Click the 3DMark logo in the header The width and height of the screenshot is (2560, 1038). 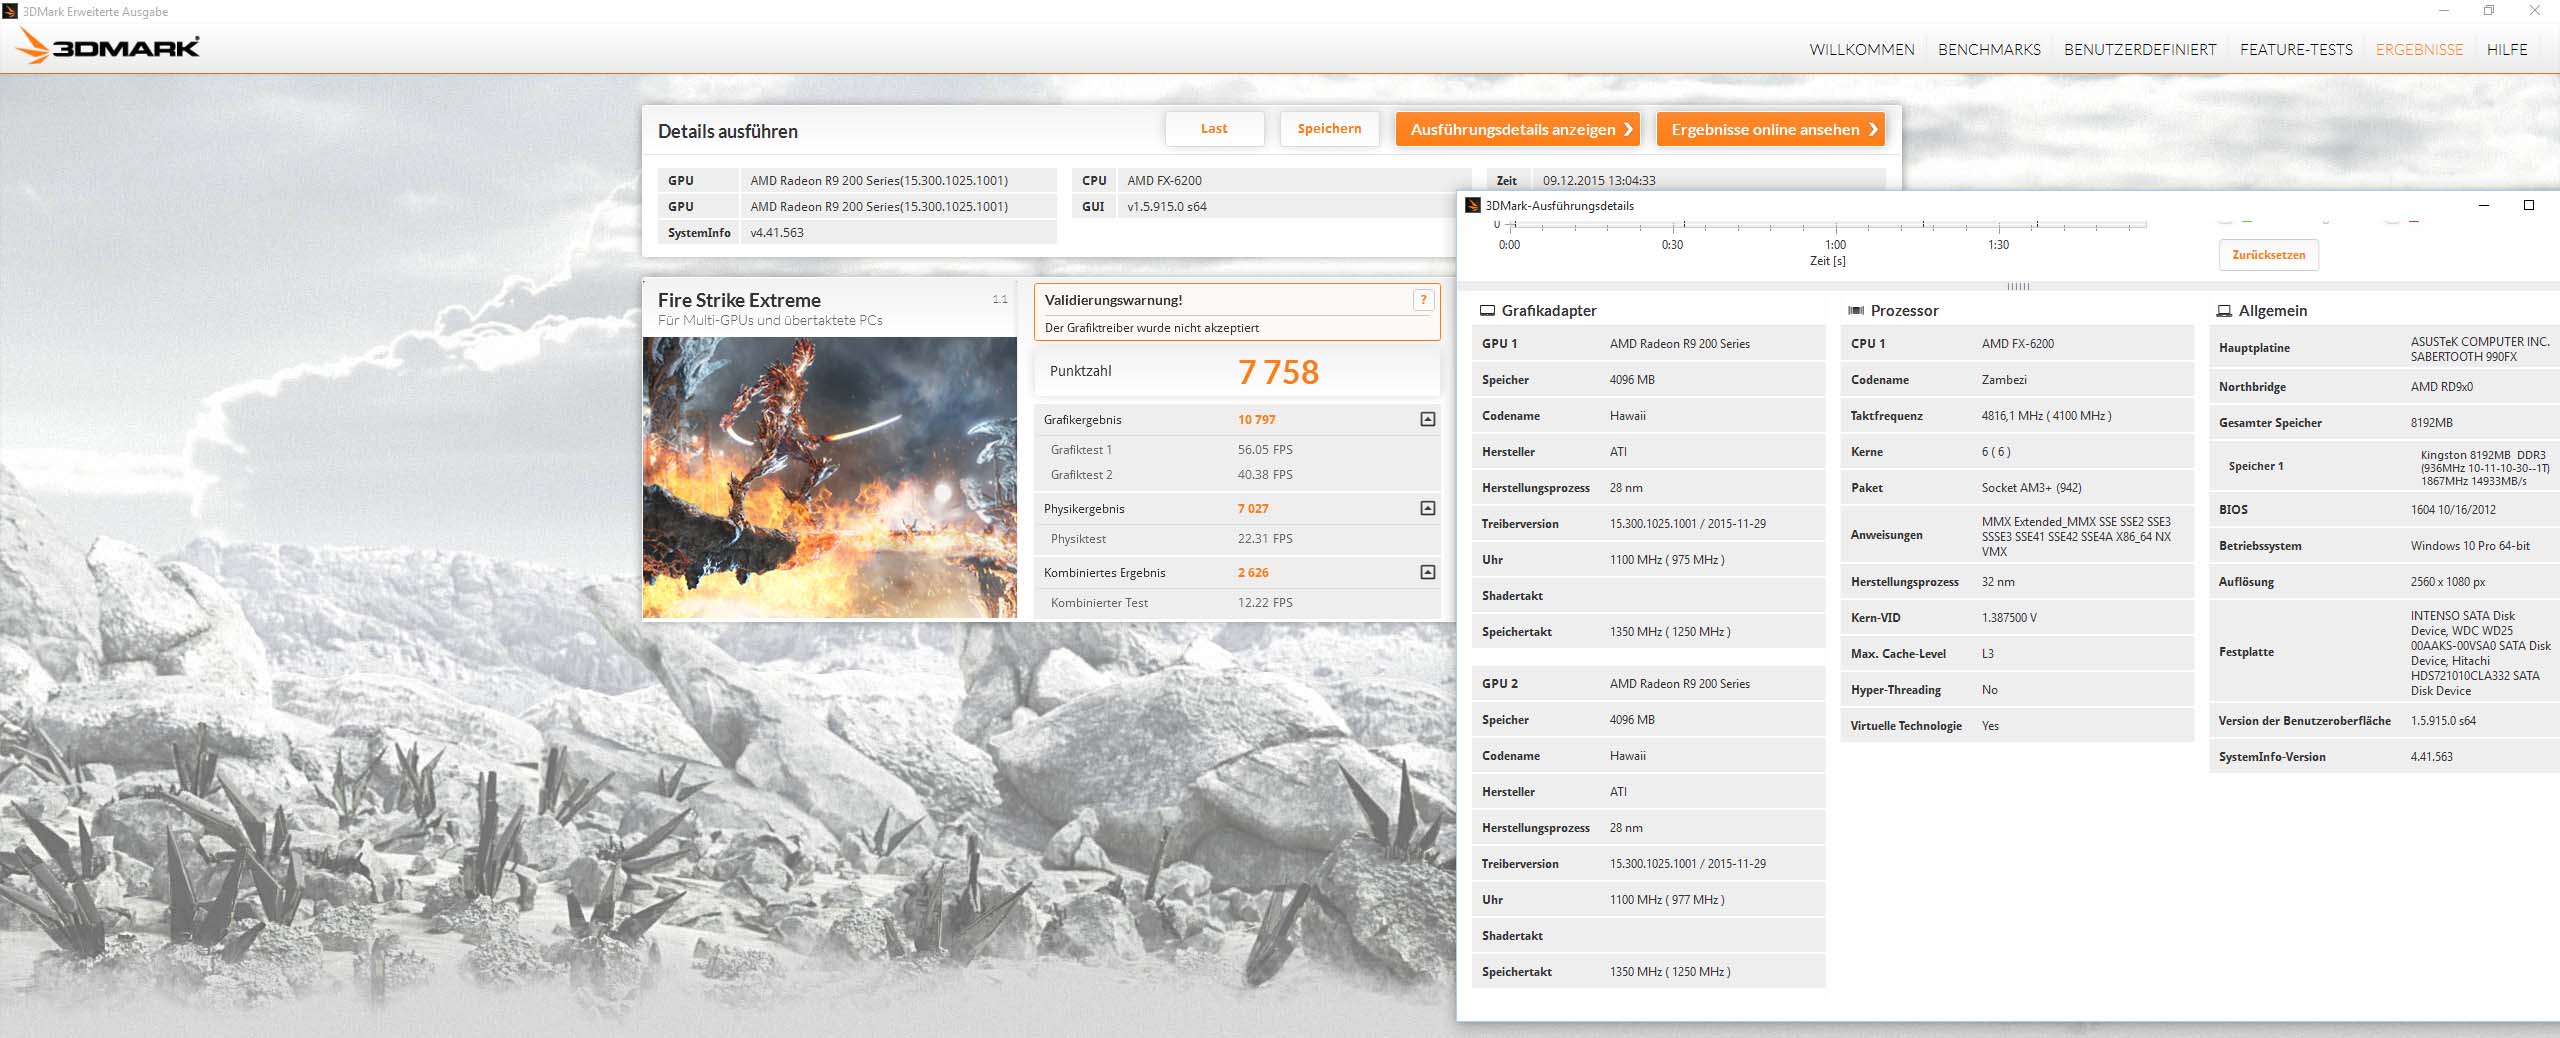(109, 46)
